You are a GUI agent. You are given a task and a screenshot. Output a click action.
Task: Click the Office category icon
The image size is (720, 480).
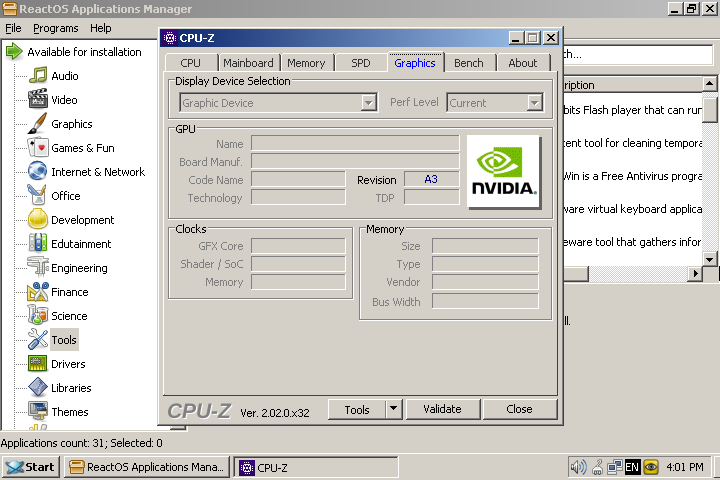pos(37,195)
